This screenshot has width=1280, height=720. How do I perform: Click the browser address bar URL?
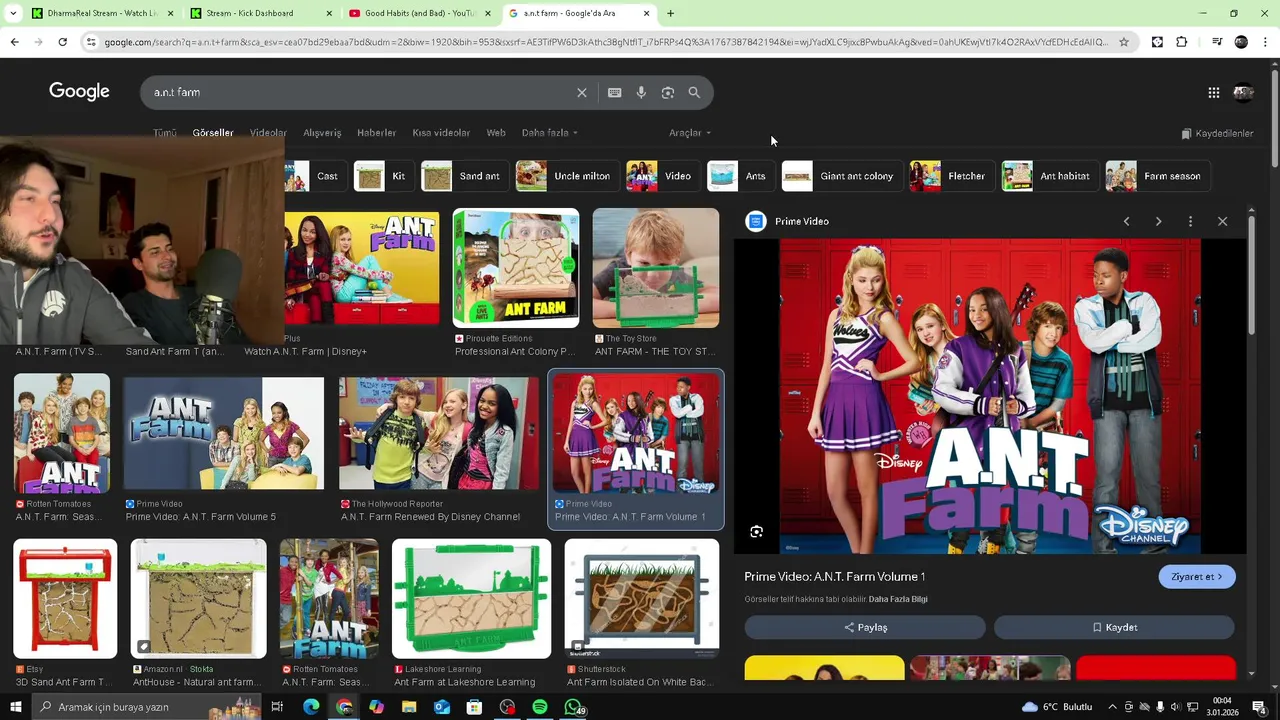(x=605, y=42)
